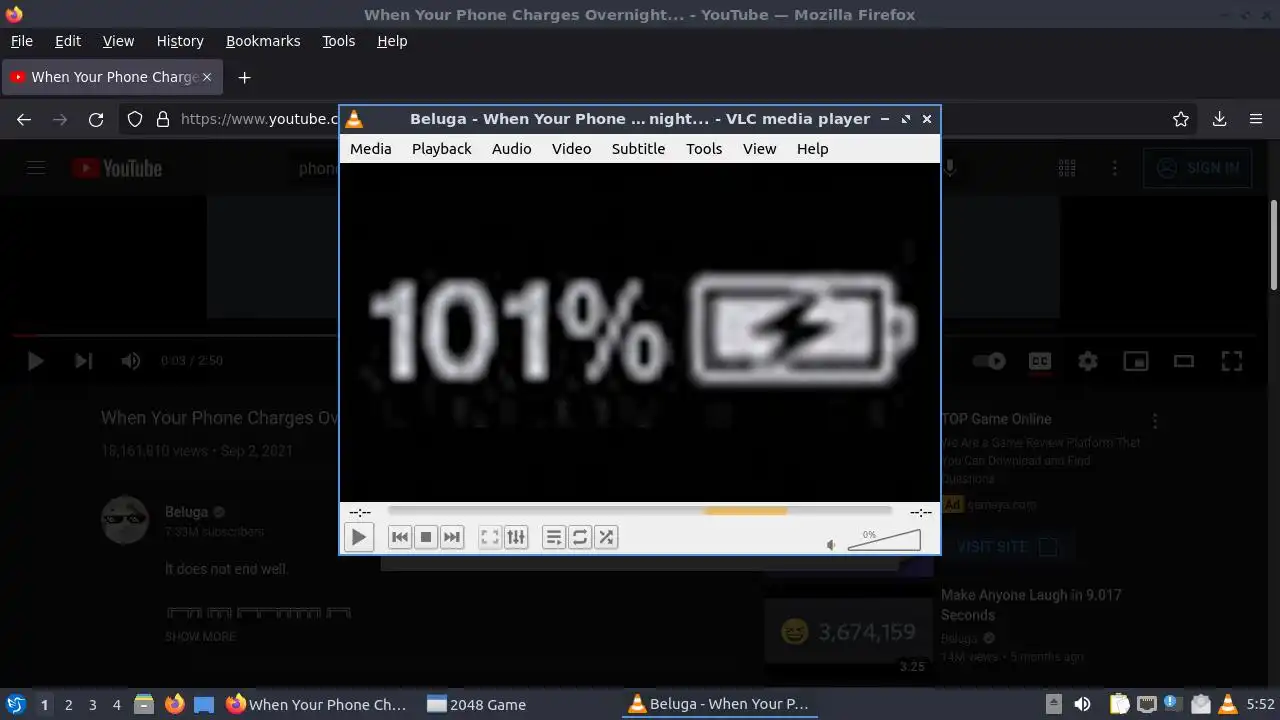Enter YouTube fullscreen mode
1280x720 pixels.
point(1232,361)
